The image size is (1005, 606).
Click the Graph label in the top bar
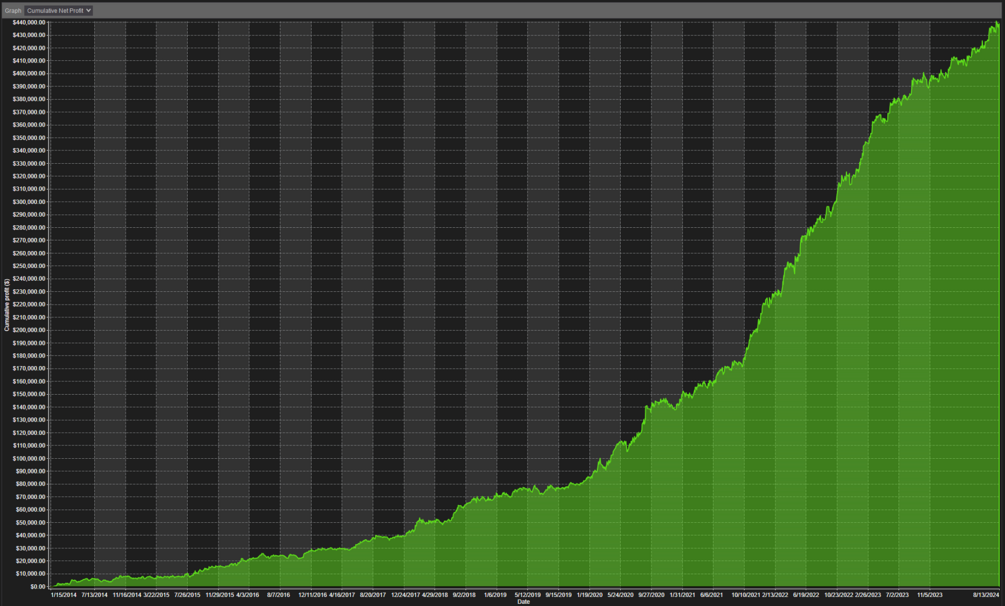point(13,10)
